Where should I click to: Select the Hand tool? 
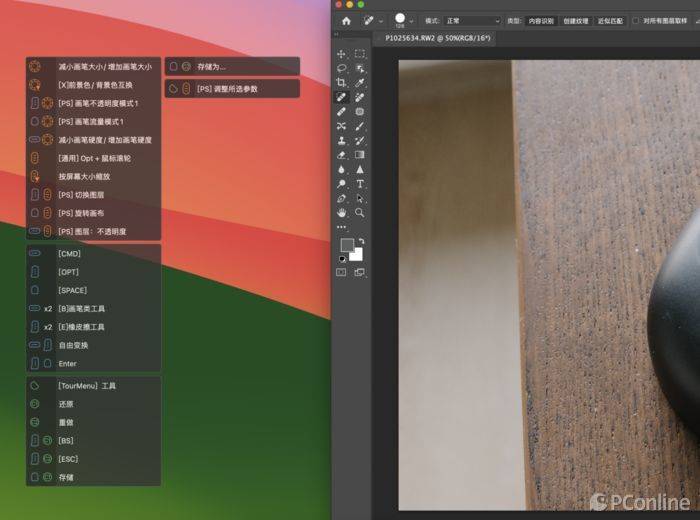[342, 213]
